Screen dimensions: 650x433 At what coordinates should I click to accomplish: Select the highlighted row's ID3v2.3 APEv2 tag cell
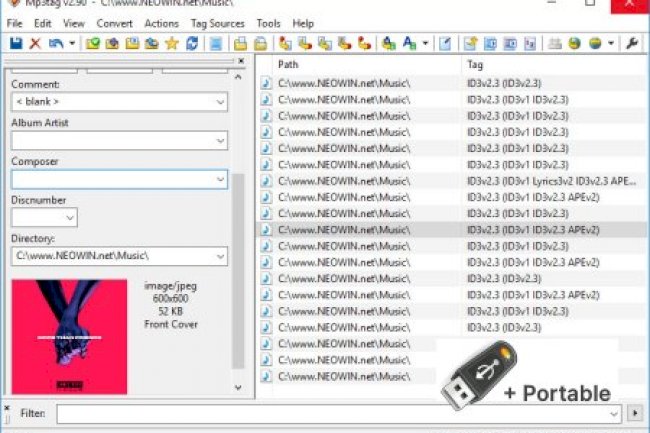point(533,230)
